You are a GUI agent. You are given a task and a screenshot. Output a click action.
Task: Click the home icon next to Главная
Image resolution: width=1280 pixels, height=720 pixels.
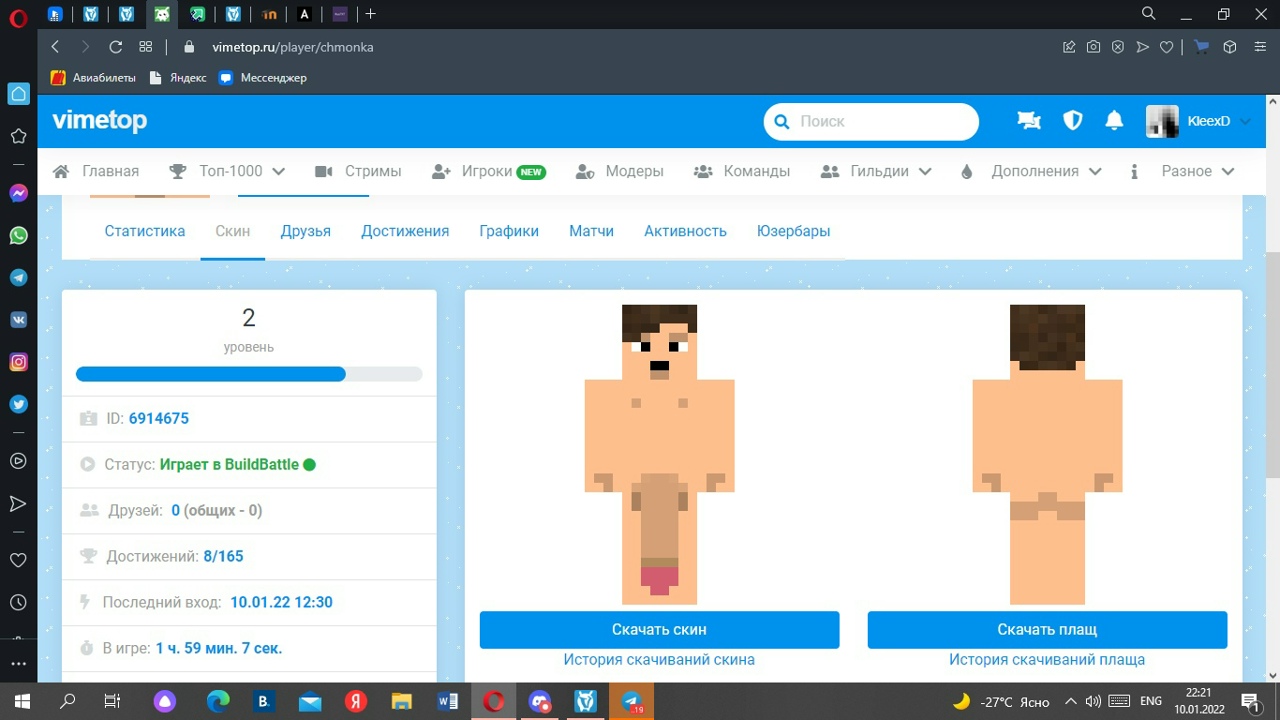[x=60, y=170]
